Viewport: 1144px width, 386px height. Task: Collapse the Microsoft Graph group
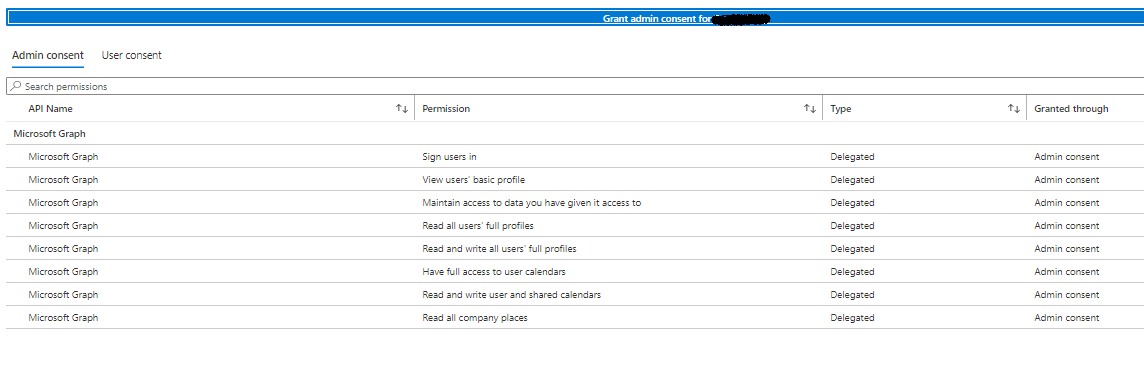(x=50, y=134)
